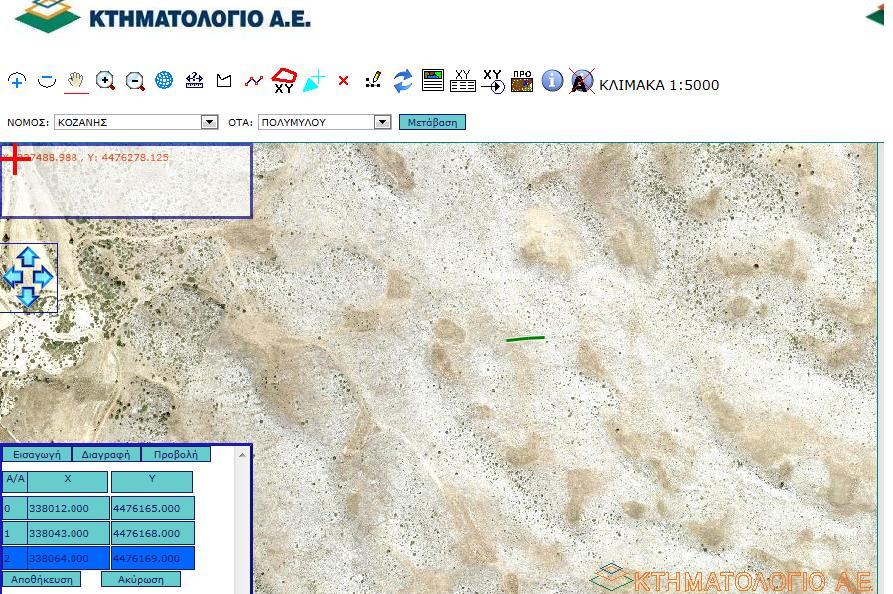Viewport: 893px width, 594px height.
Task: Click the Προβολή button
Action: 176,454
